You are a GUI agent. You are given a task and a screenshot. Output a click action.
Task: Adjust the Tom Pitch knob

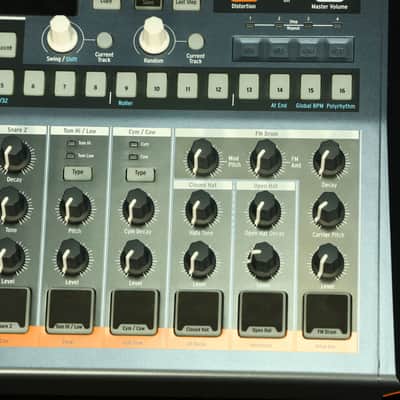click(x=75, y=206)
